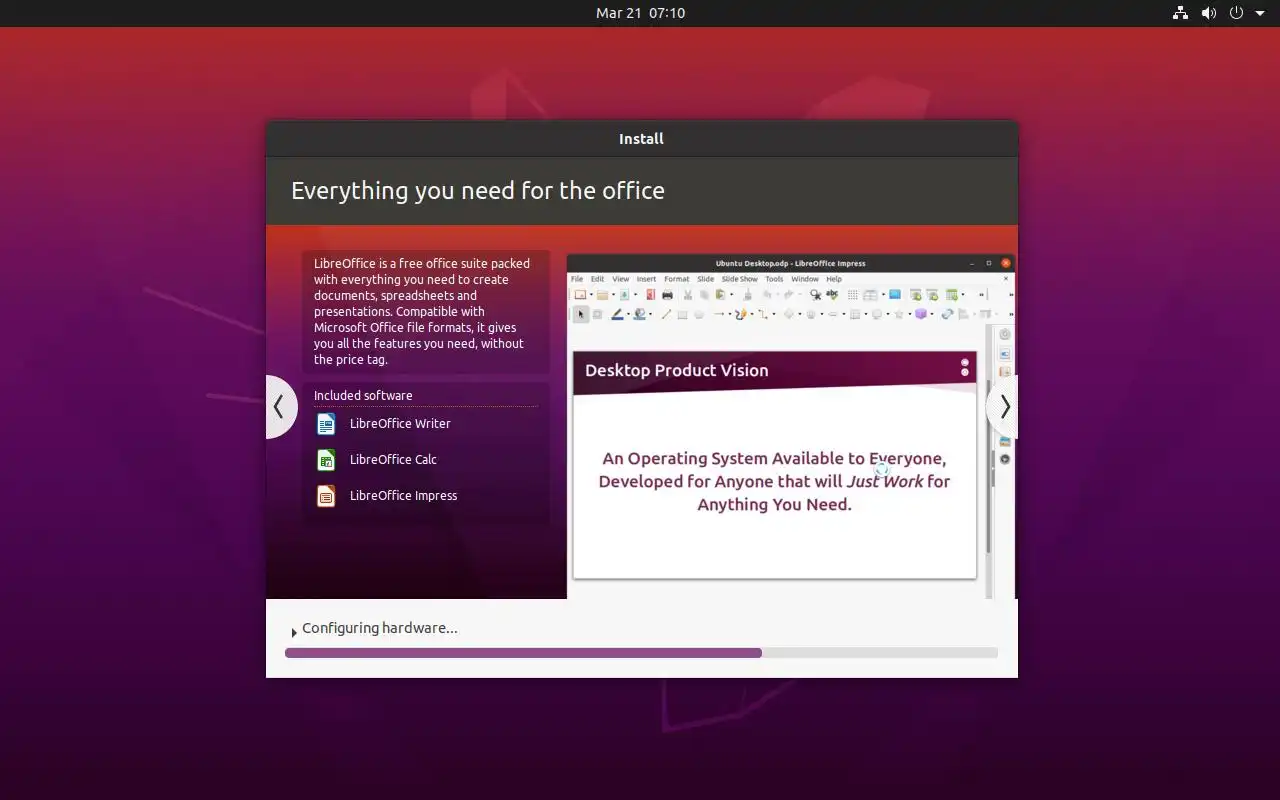Select the LibreOffice Impress label

point(403,496)
